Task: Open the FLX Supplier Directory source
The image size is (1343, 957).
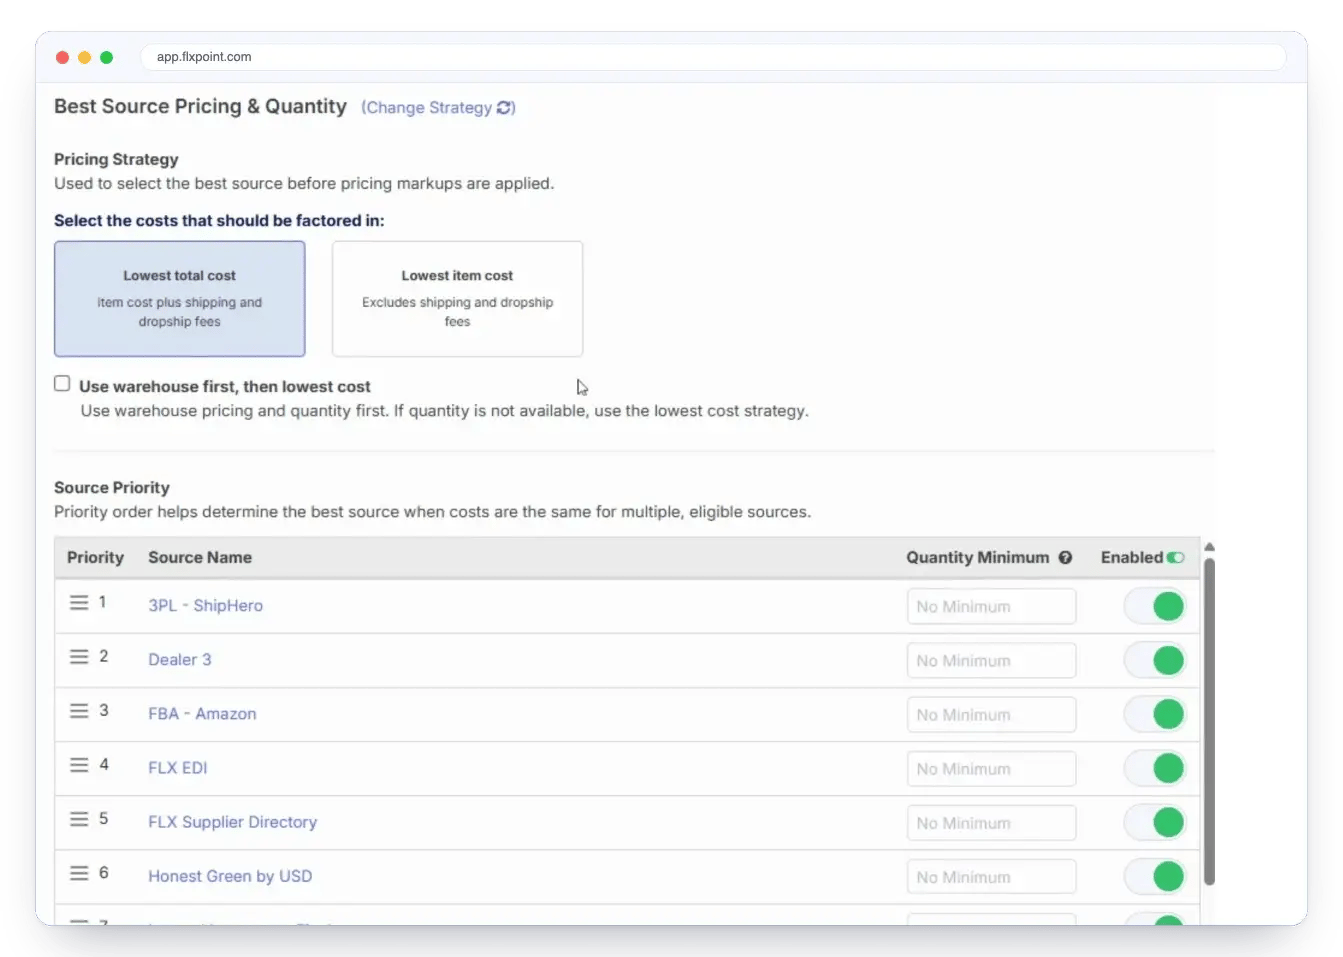Action: 233,822
